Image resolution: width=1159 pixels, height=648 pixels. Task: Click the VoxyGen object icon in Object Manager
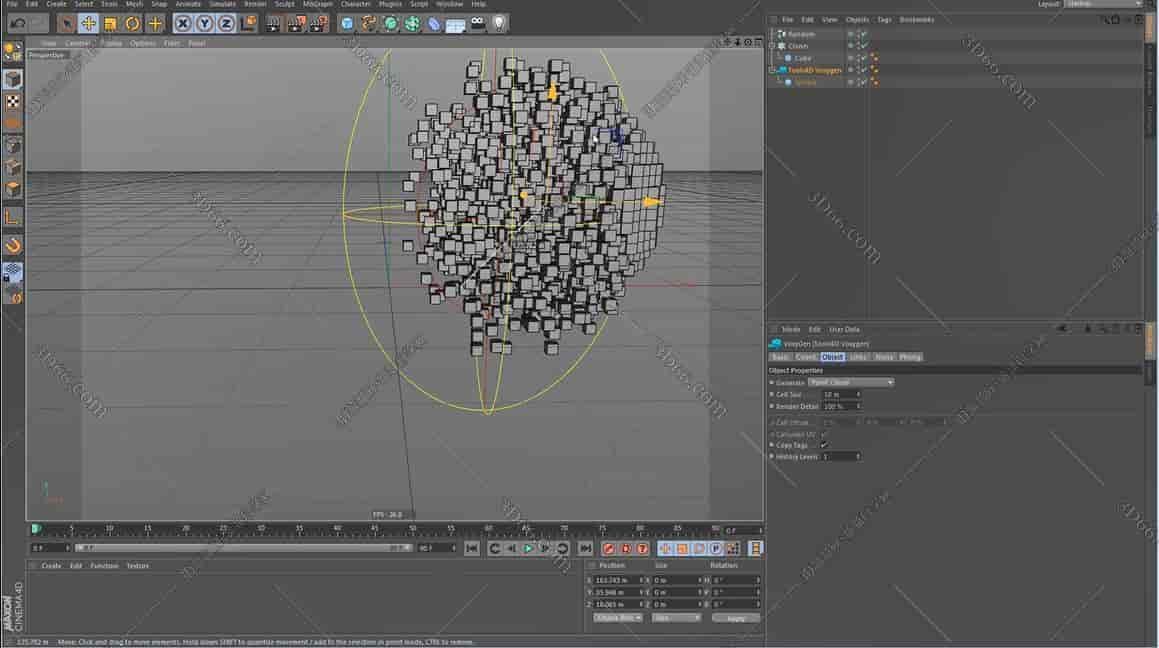point(782,70)
